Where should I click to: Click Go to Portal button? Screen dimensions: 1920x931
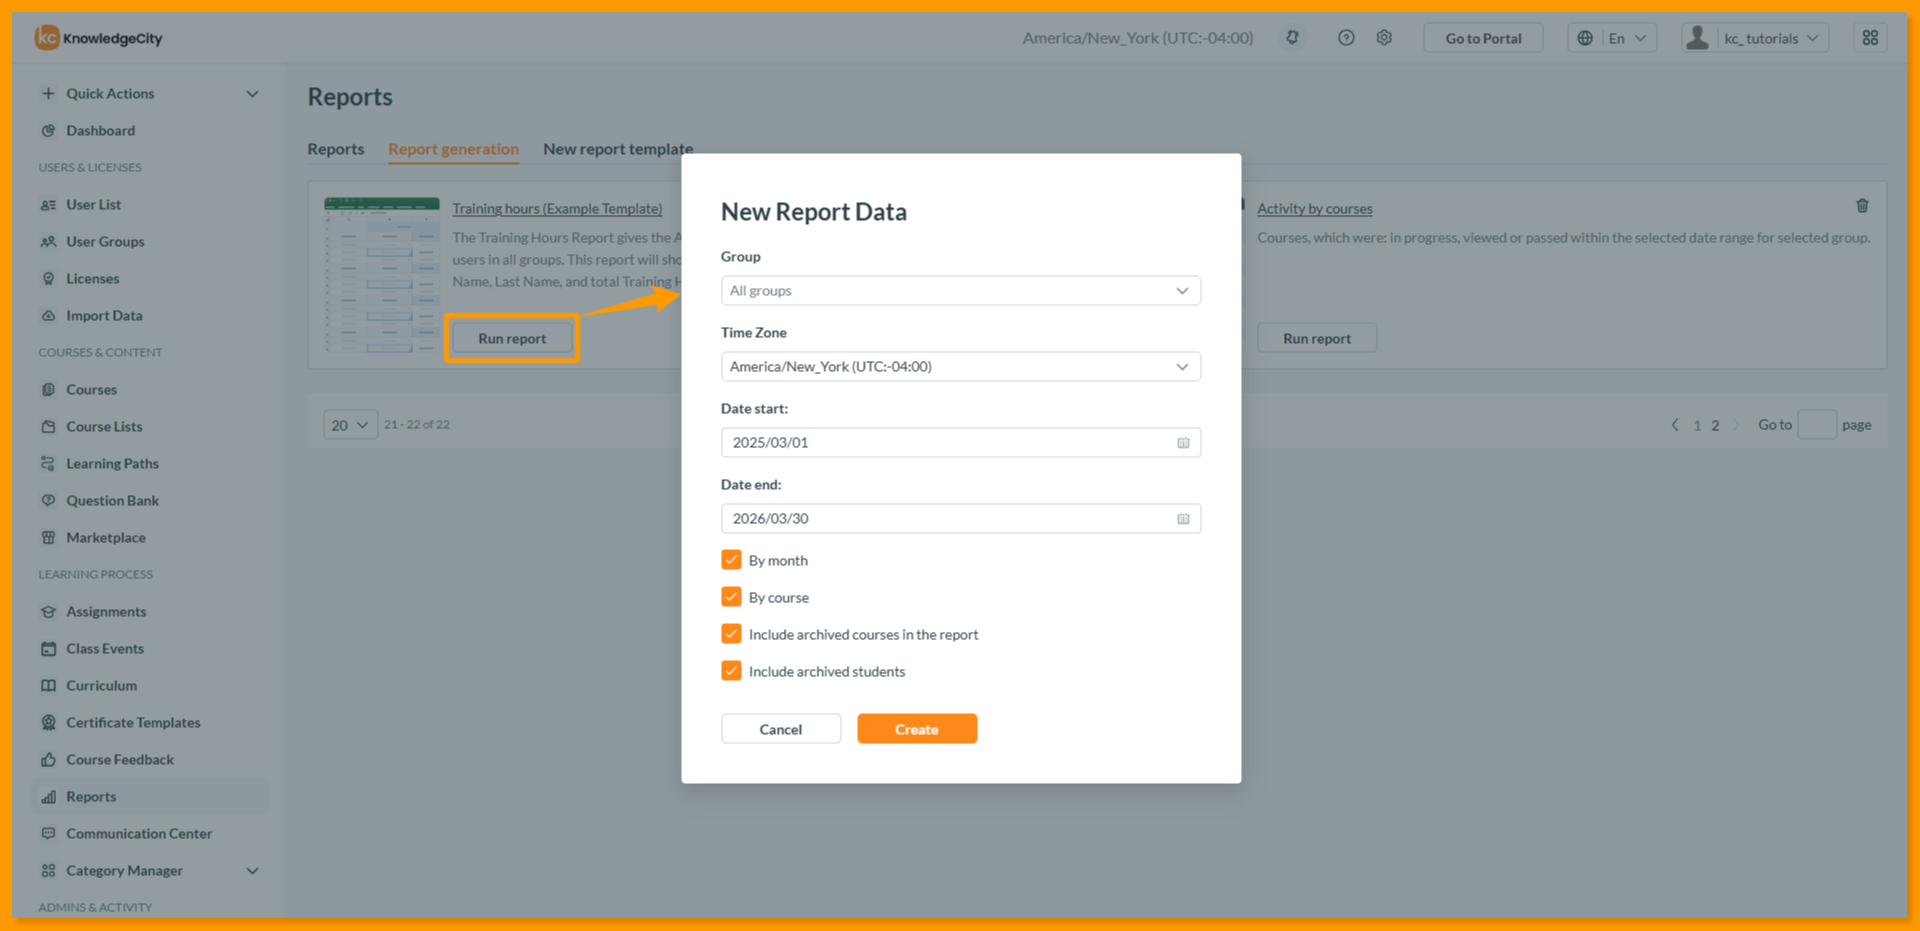point(1483,38)
